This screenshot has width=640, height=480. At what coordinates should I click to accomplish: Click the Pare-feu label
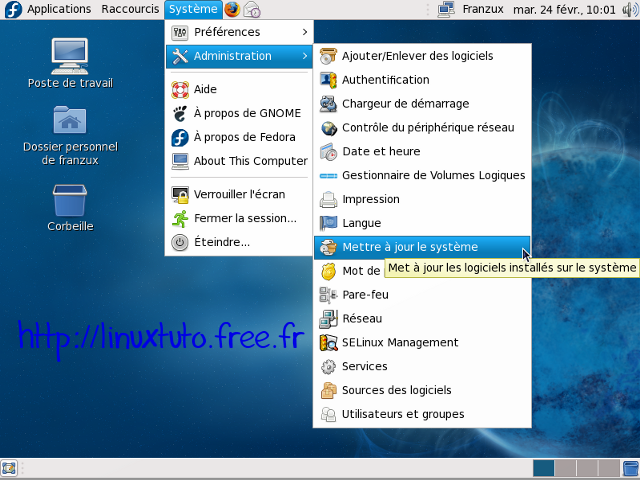(x=365, y=295)
